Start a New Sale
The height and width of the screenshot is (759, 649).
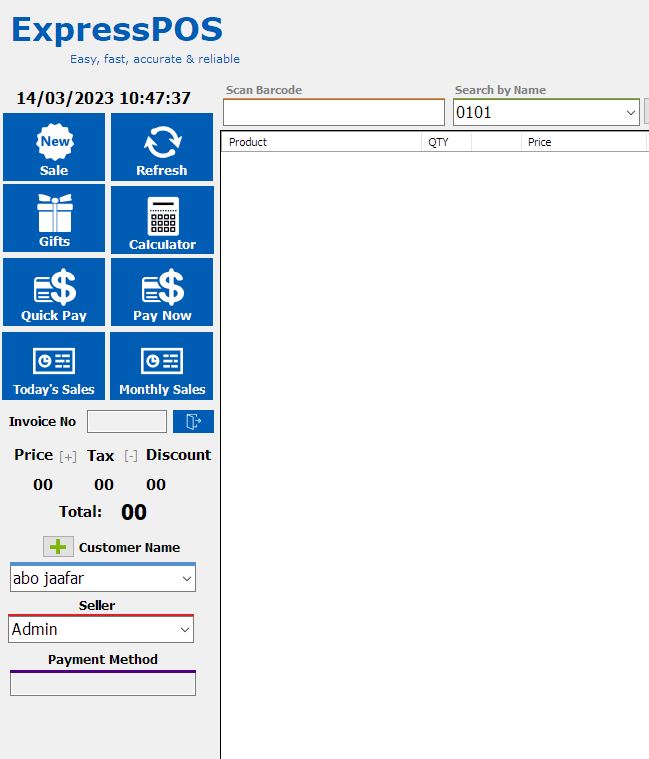[x=54, y=148]
